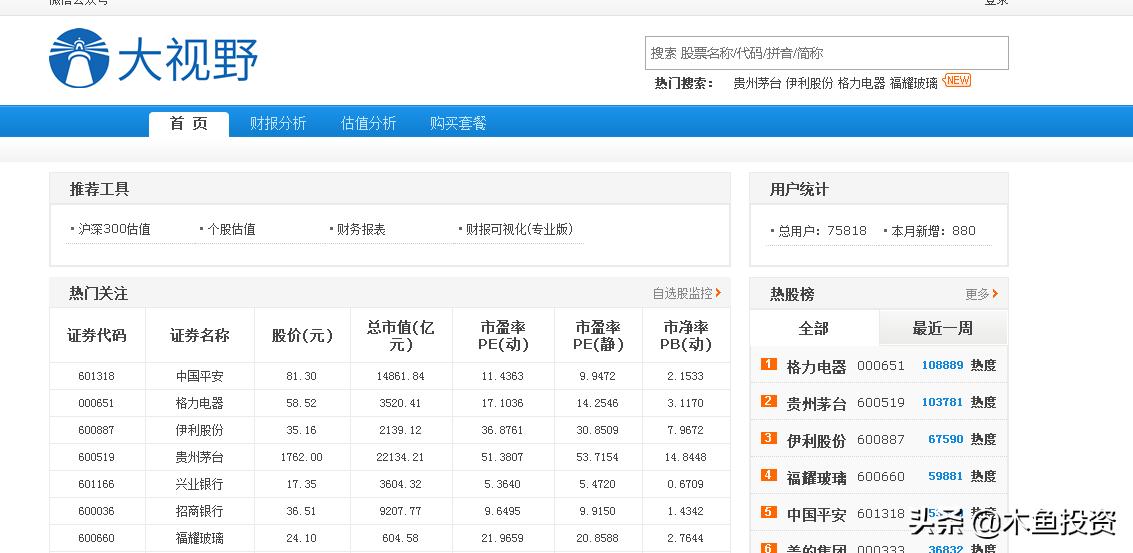Click stock code 600887 in table
The height and width of the screenshot is (553, 1133).
pos(96,430)
